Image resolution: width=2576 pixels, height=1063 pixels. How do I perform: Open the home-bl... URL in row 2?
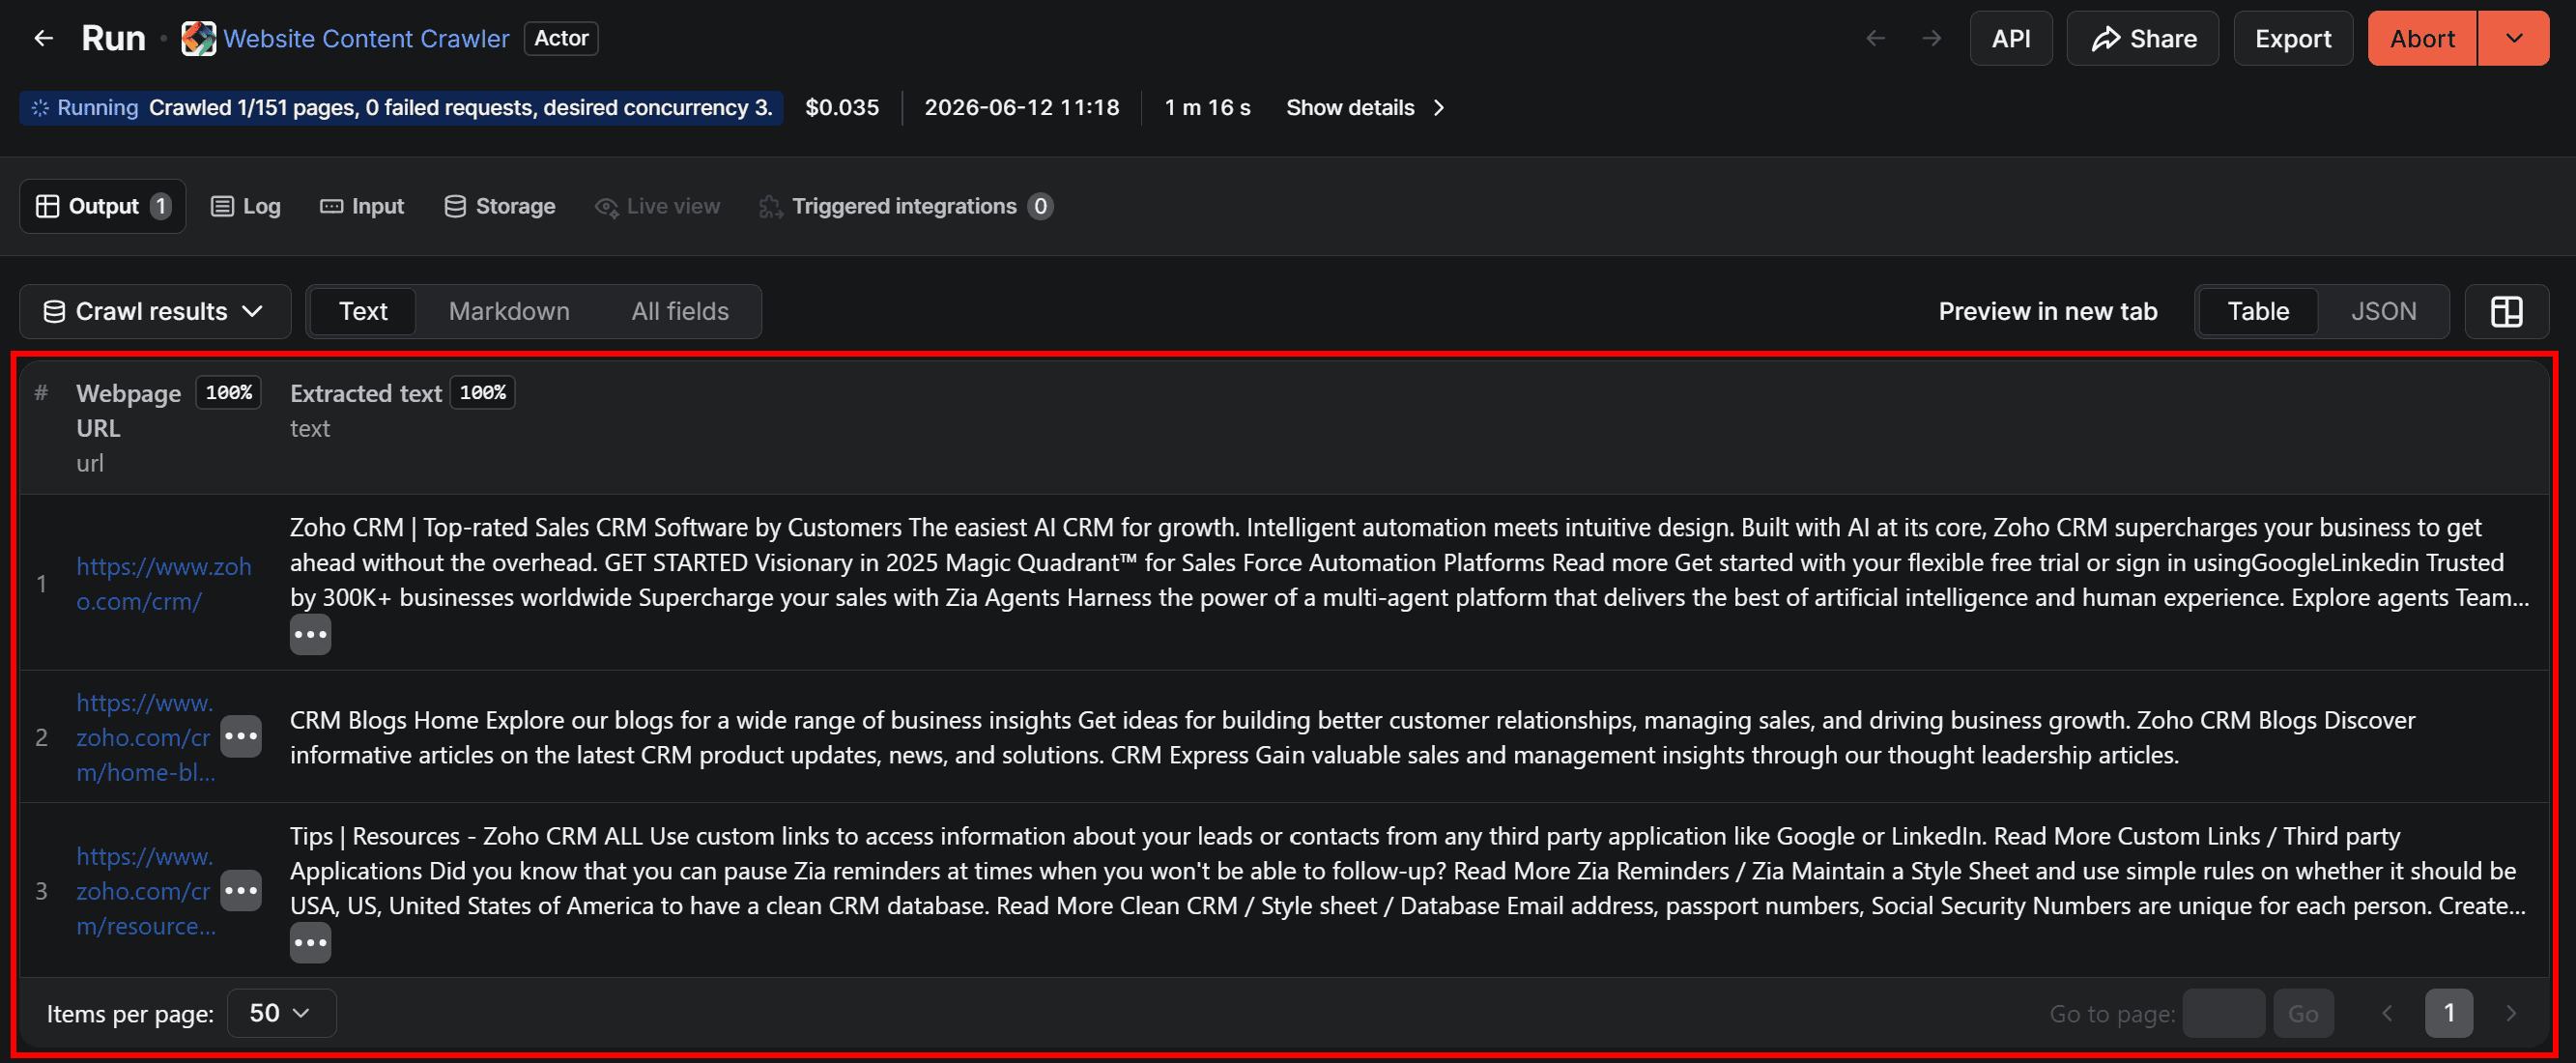146,737
